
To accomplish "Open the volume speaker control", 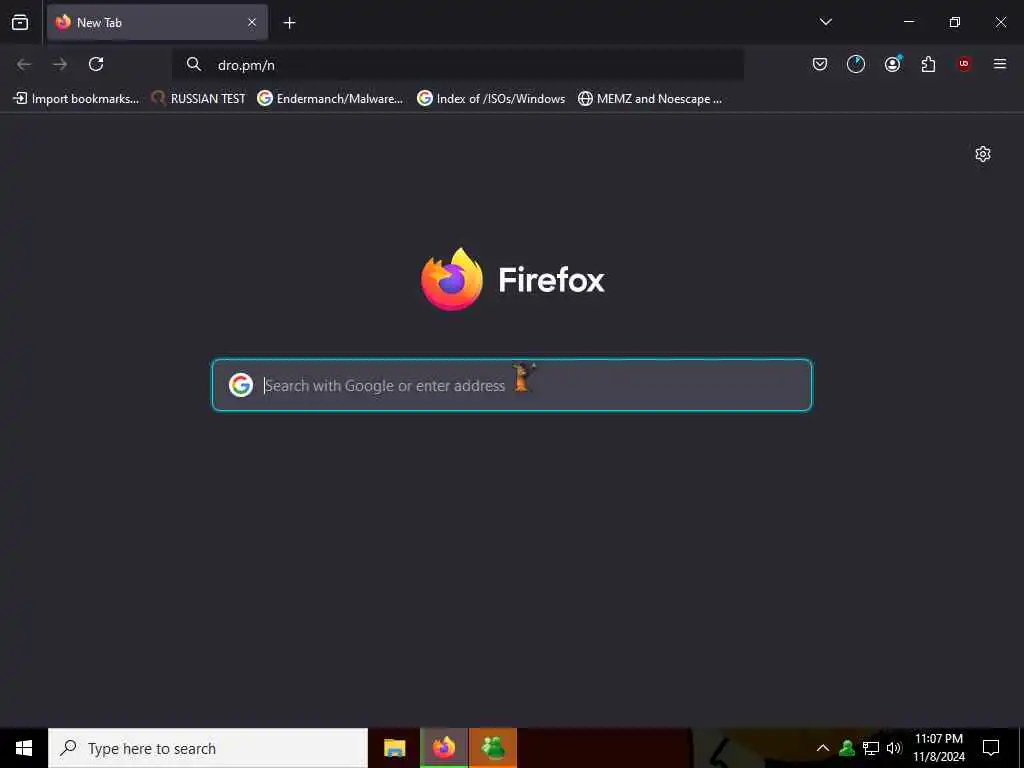I will point(893,748).
